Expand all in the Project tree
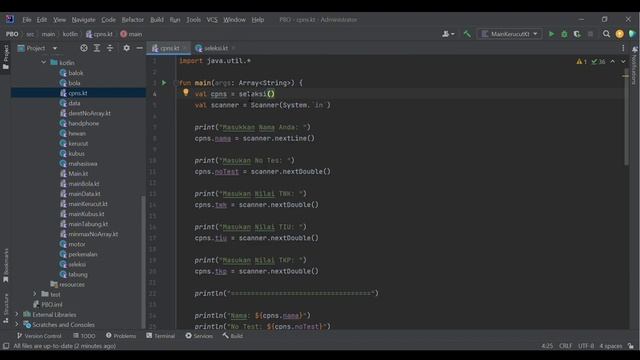This screenshot has width=640, height=360. 97,48
